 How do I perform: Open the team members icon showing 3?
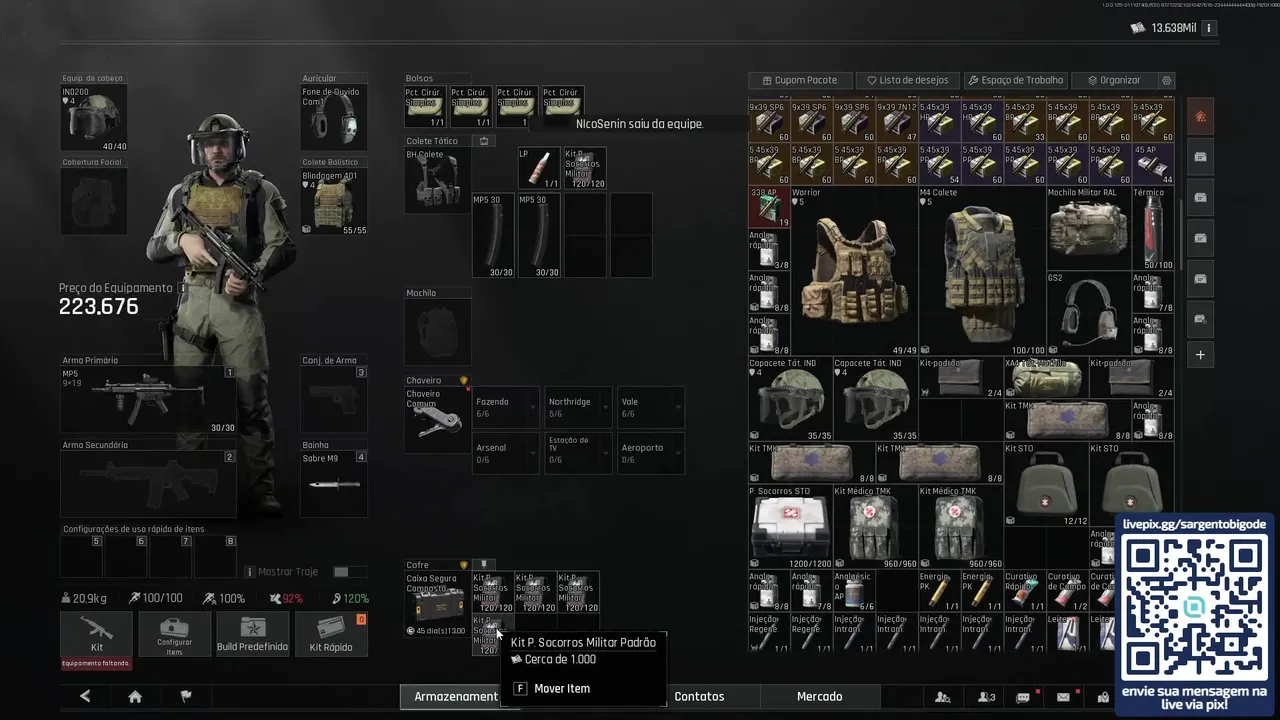[987, 697]
